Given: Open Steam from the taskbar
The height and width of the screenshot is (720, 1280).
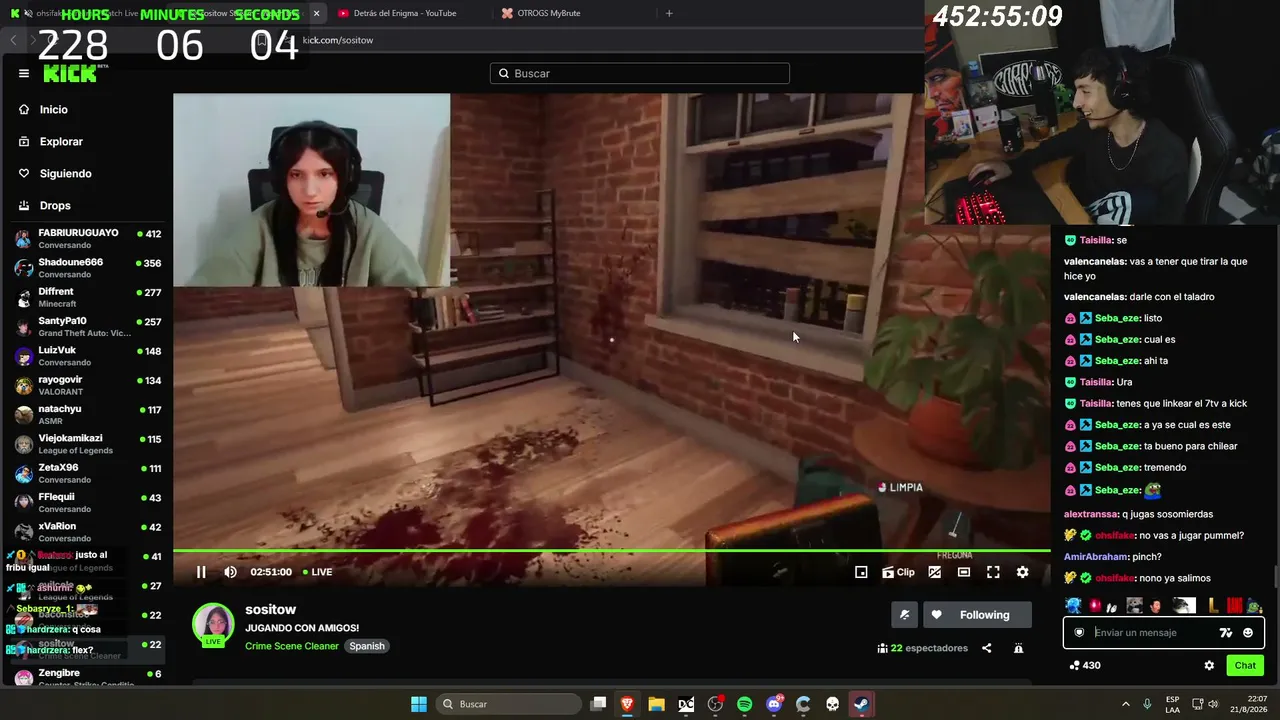Looking at the screenshot, I should (861, 704).
